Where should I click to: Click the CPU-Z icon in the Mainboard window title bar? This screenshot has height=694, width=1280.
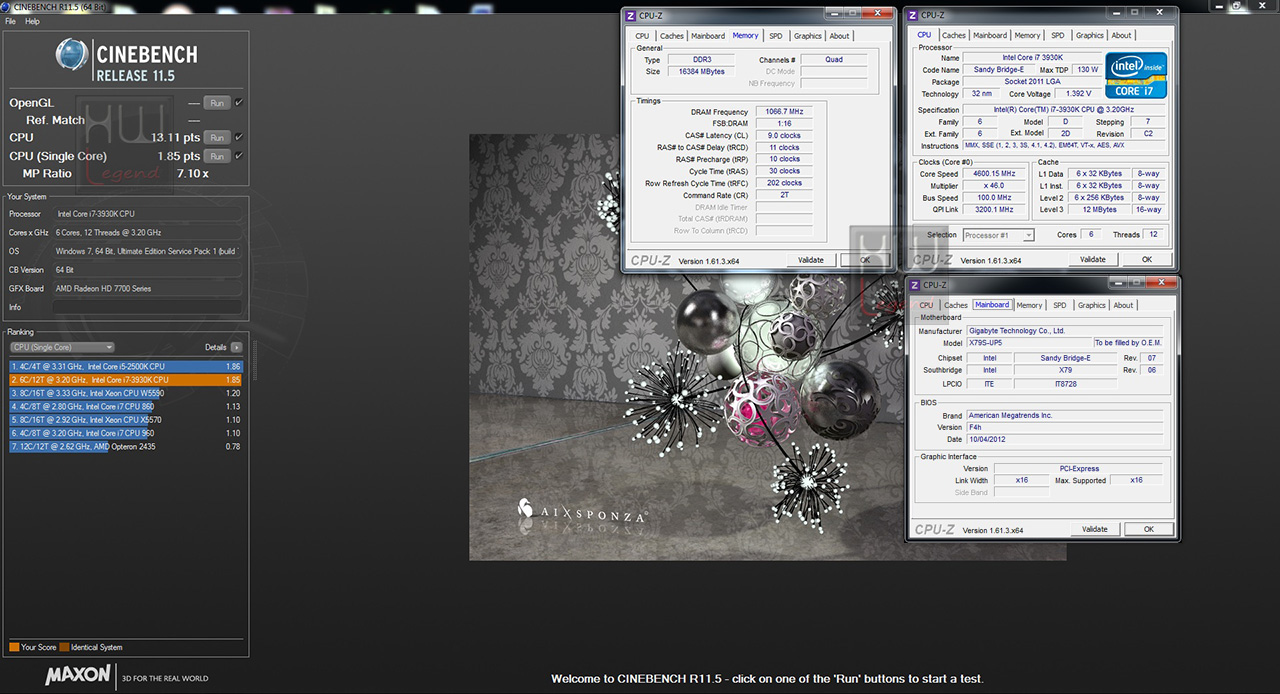click(x=913, y=285)
